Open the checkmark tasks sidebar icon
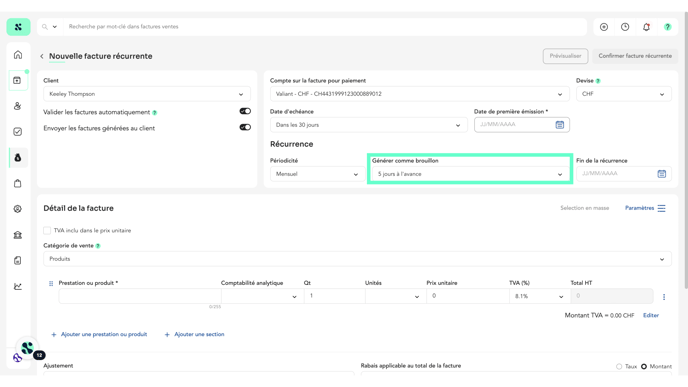Screen dimensions: 688x387 pos(18,132)
